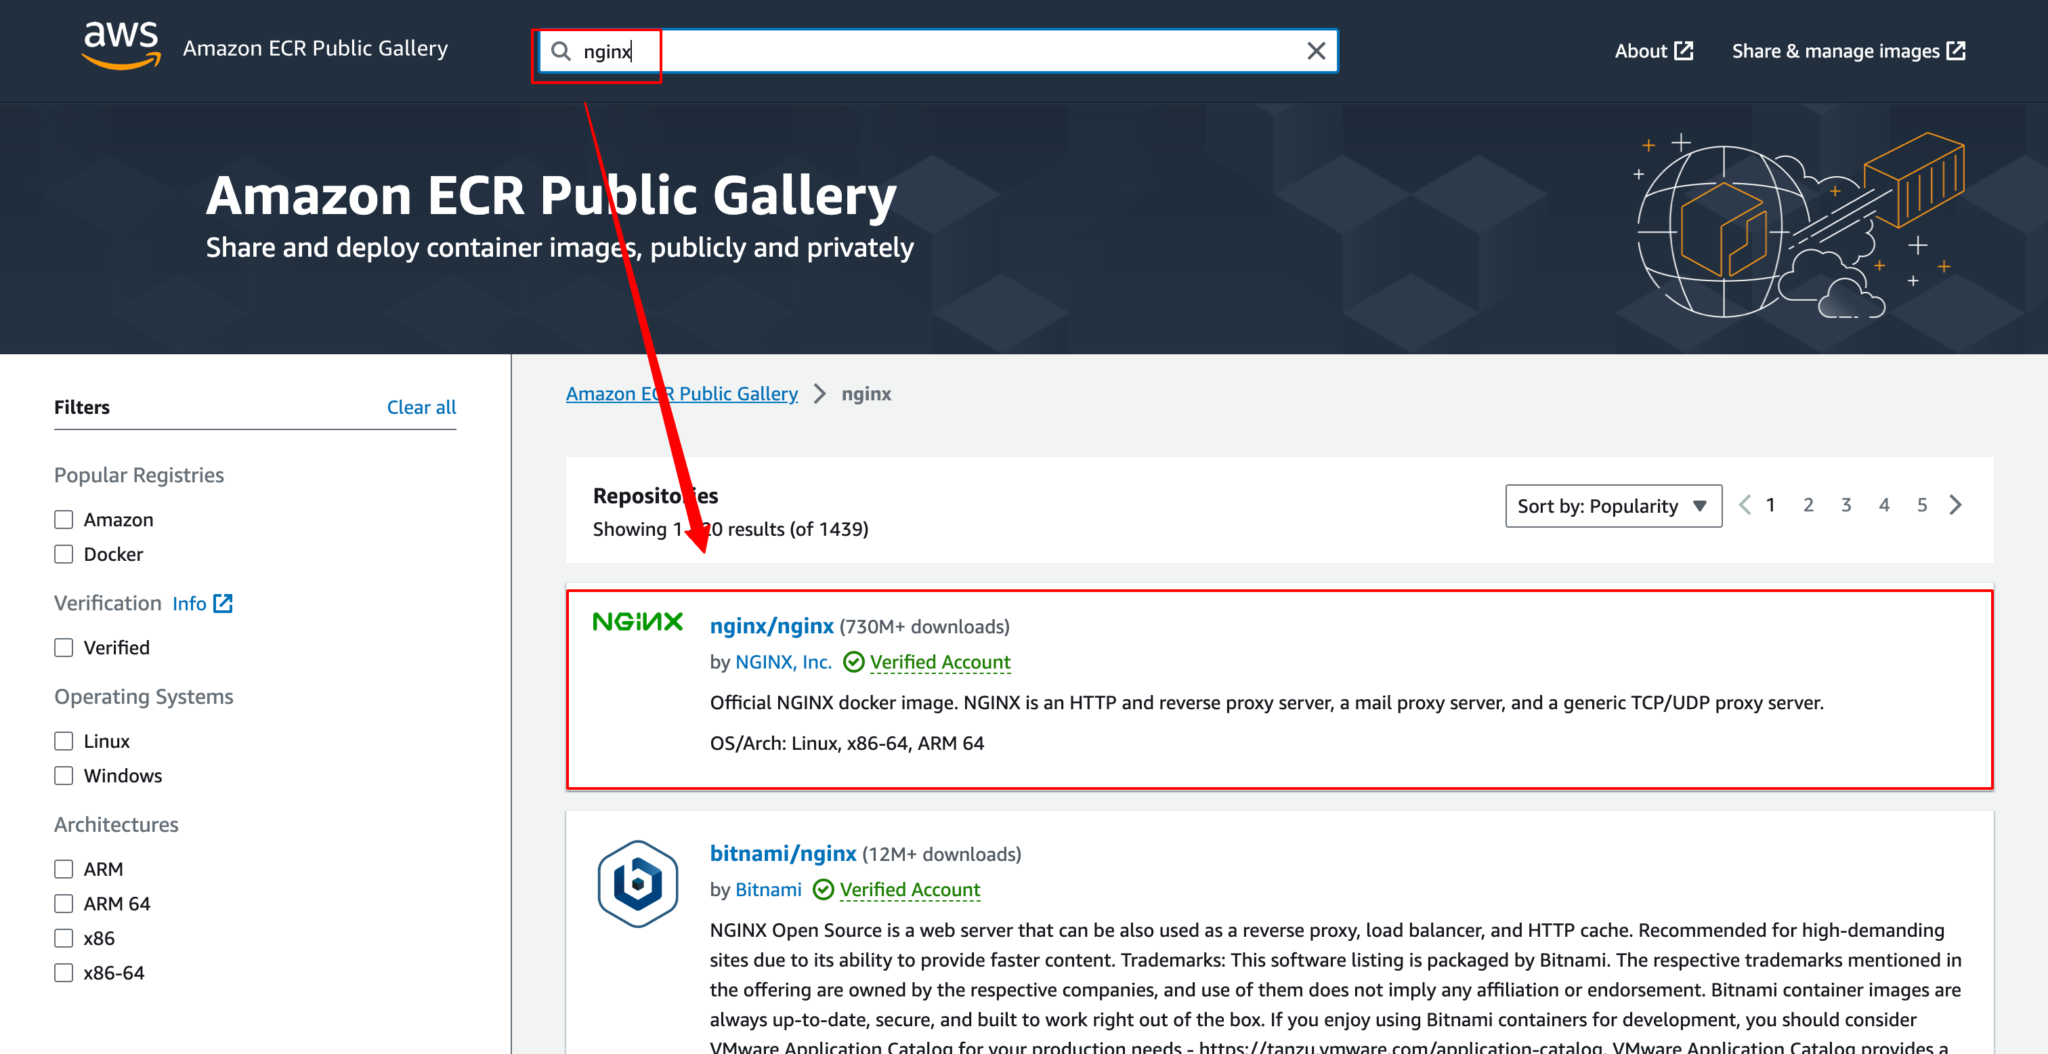The height and width of the screenshot is (1054, 2048).
Task: Click the search magnifier icon
Action: (560, 51)
